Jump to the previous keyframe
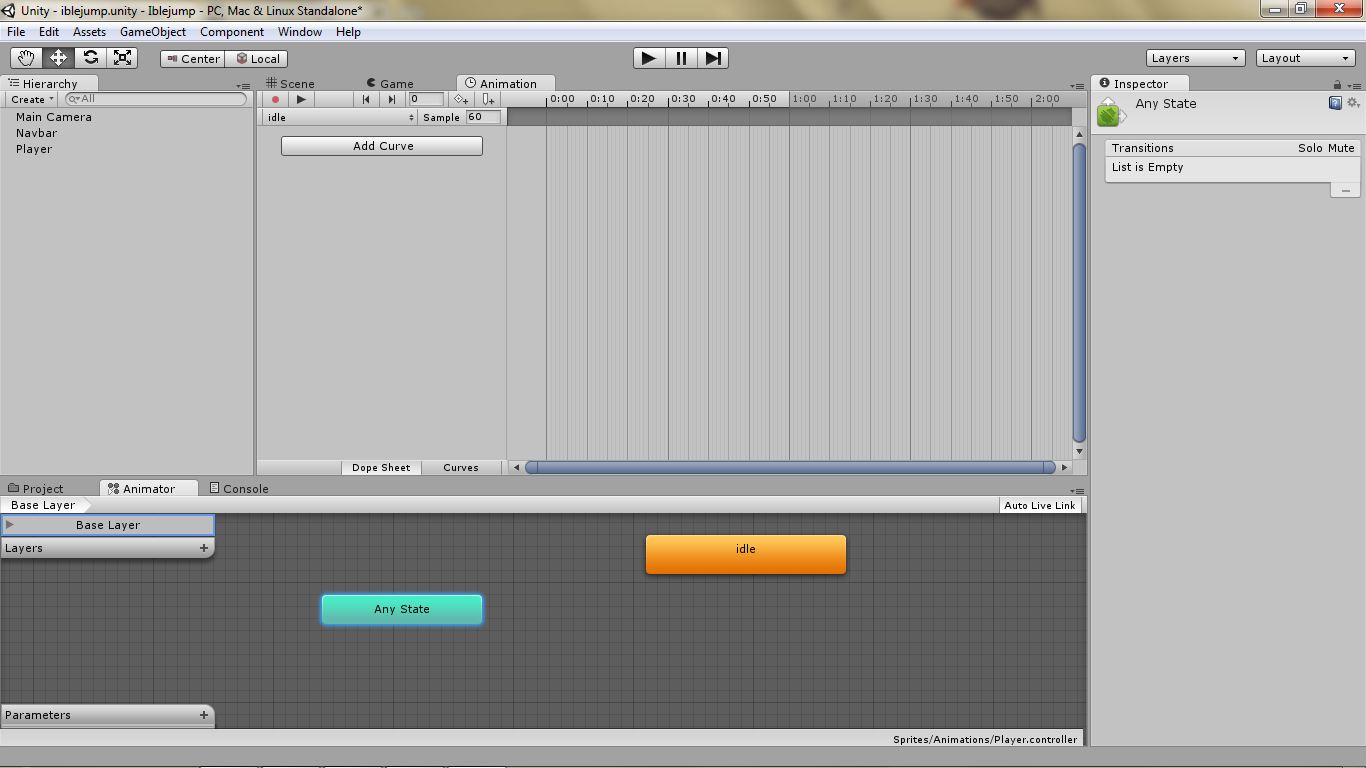This screenshot has width=1366, height=768. point(367,99)
